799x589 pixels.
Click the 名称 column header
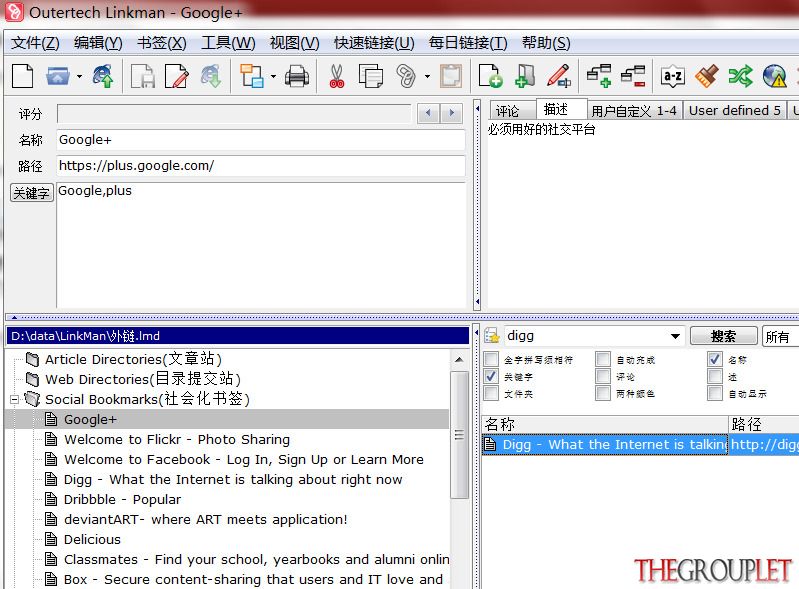click(605, 424)
